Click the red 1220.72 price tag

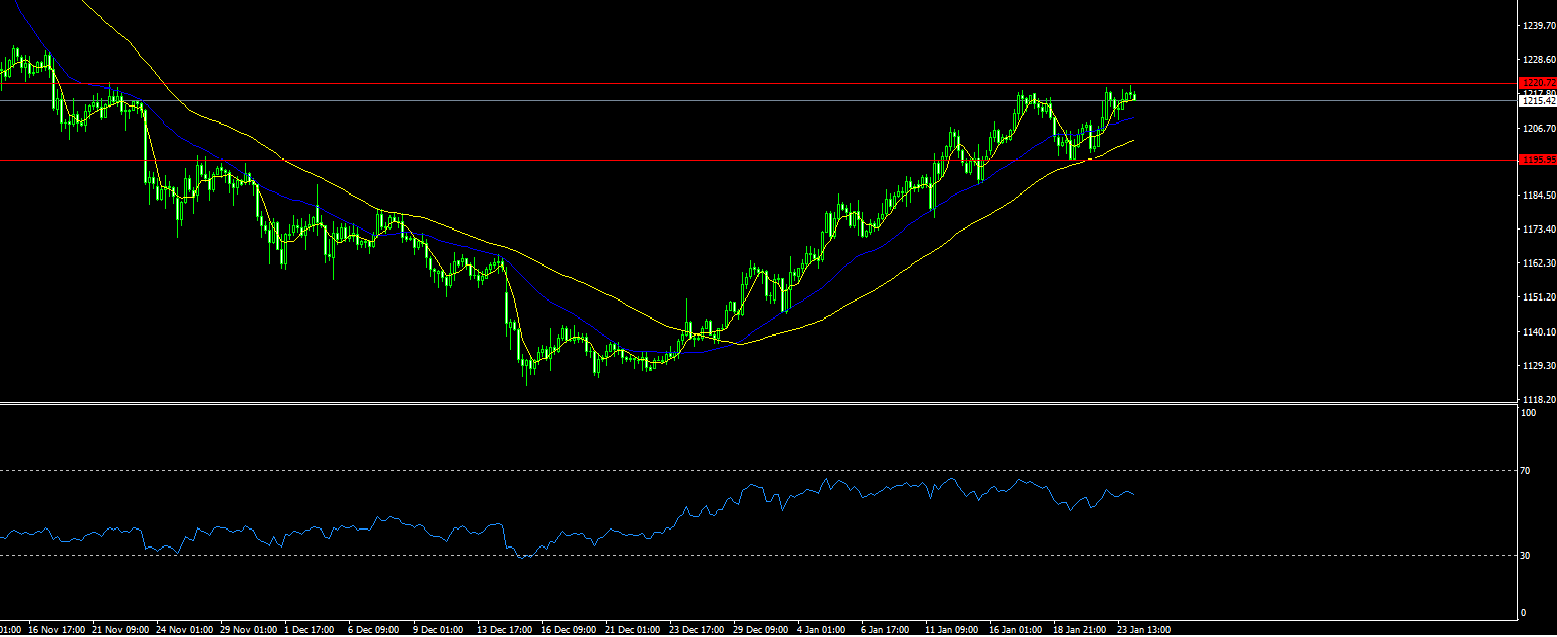click(1537, 82)
